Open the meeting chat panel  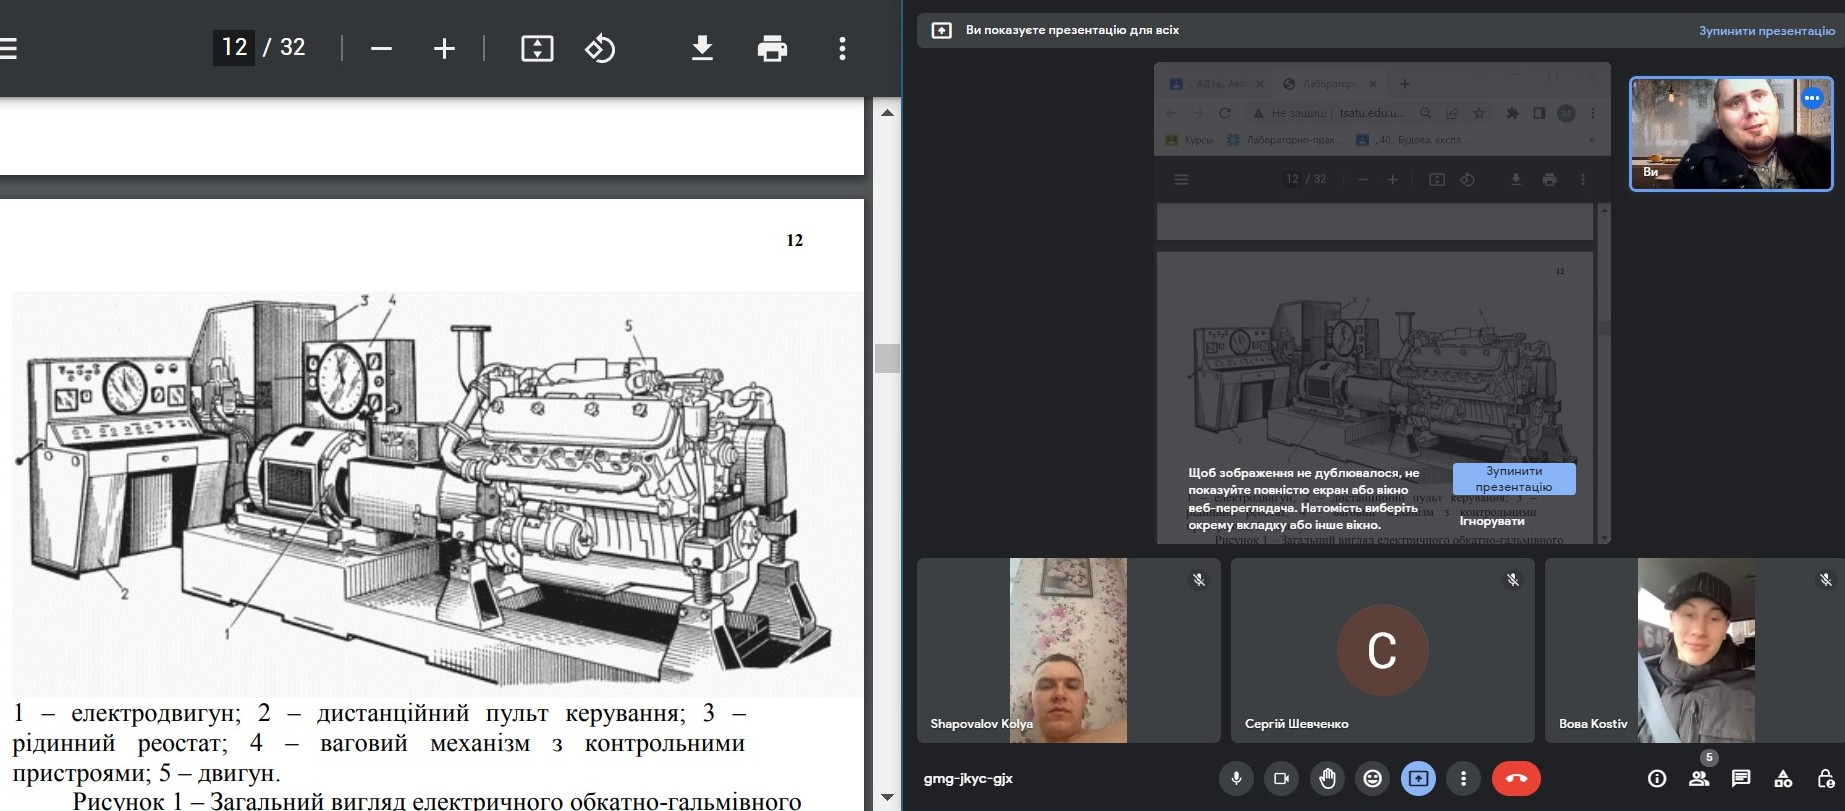coord(1741,778)
